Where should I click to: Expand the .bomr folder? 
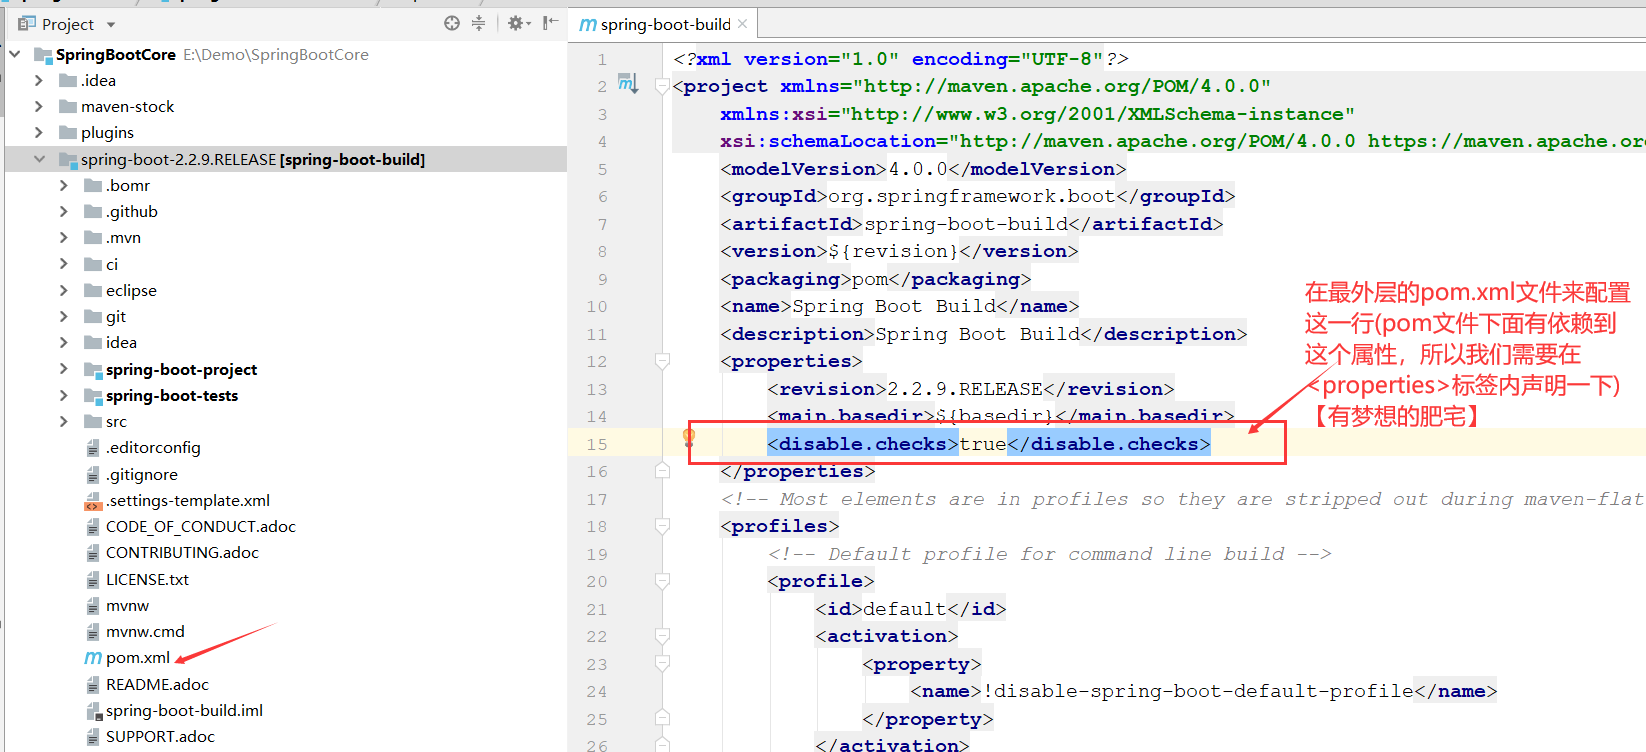point(64,185)
